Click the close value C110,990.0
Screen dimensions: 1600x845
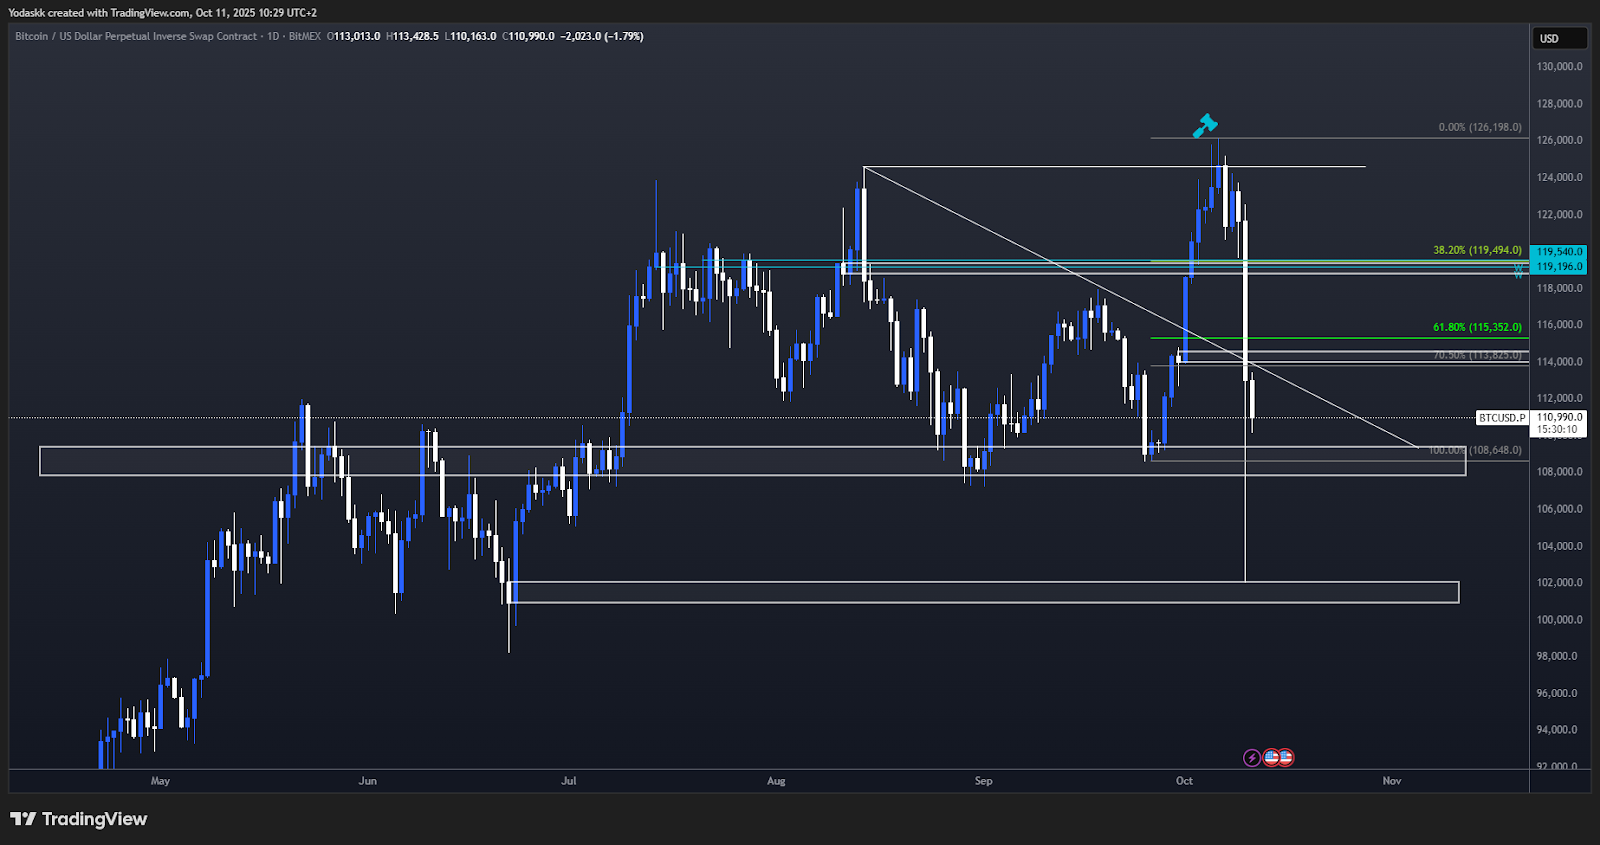pos(528,36)
